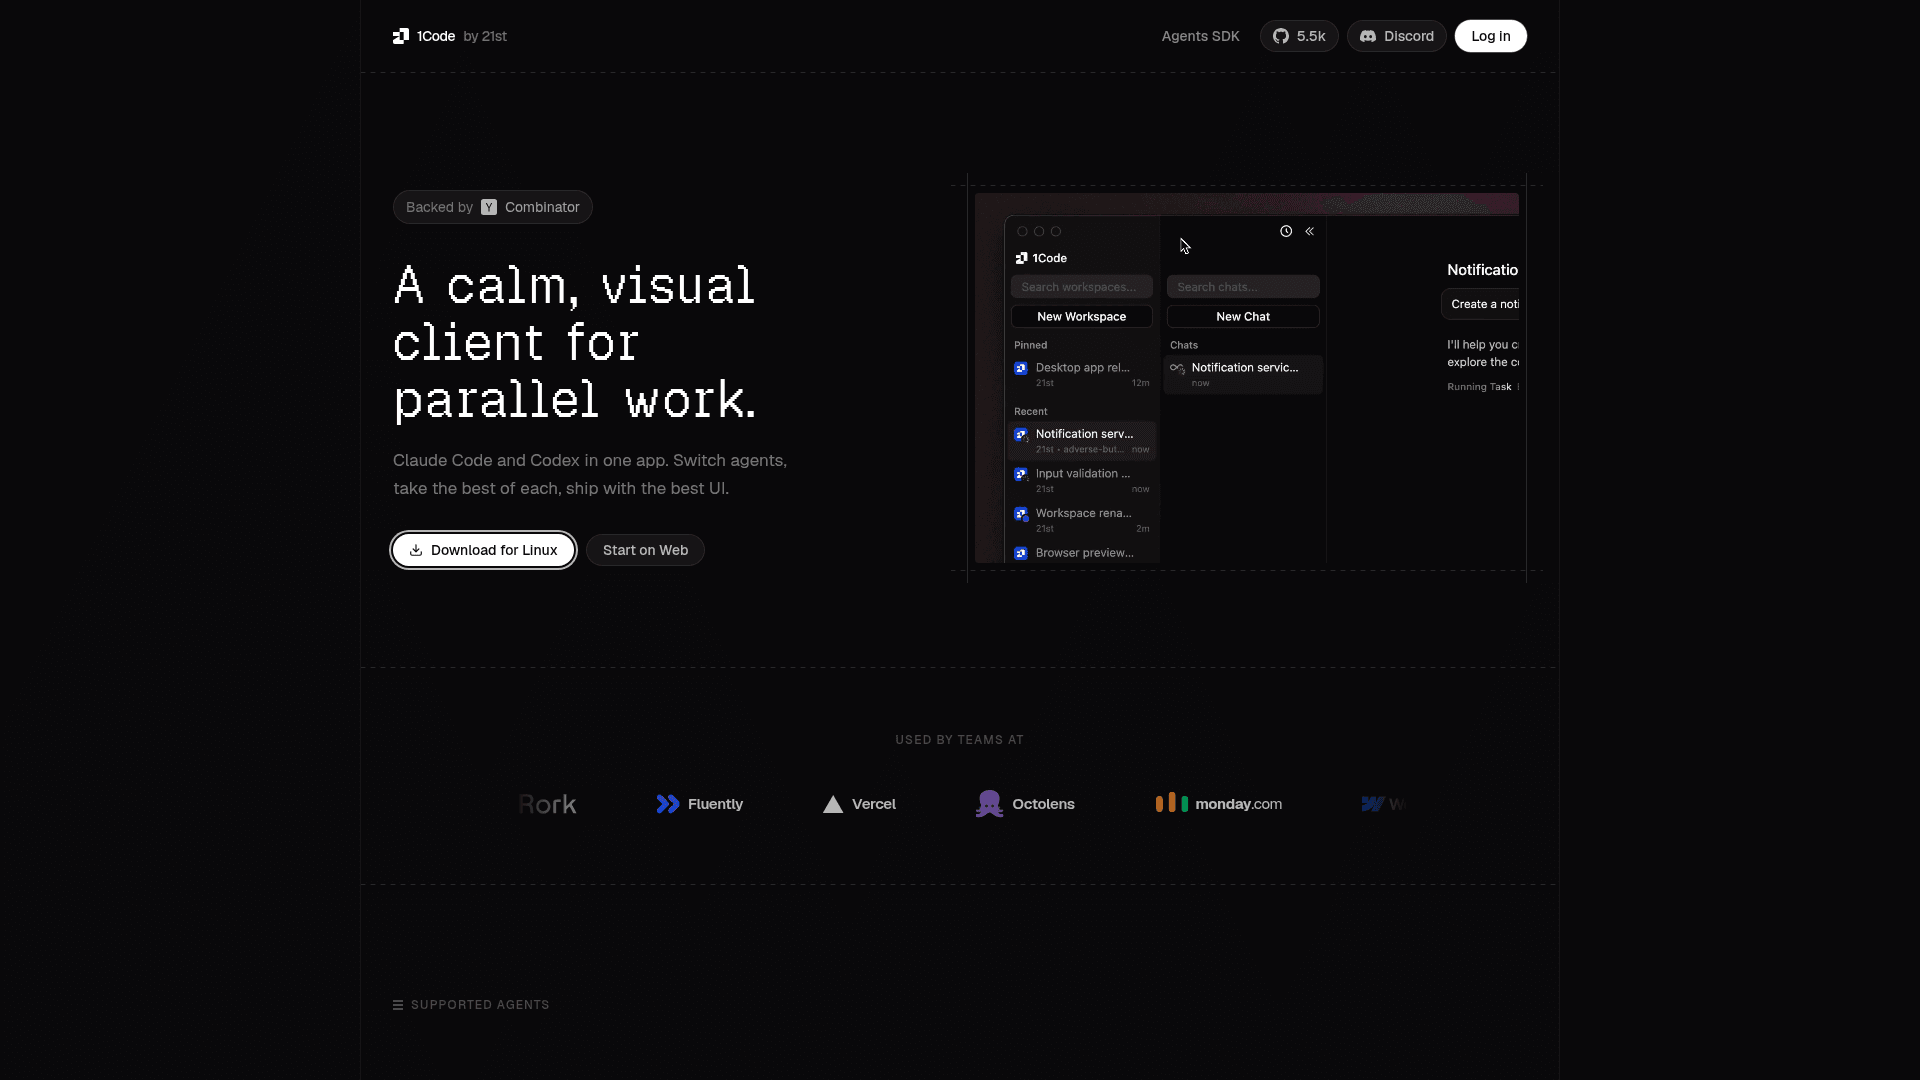Screen dimensions: 1920x1080
Task: Click the GitHub octocat icon
Action: coord(1281,36)
